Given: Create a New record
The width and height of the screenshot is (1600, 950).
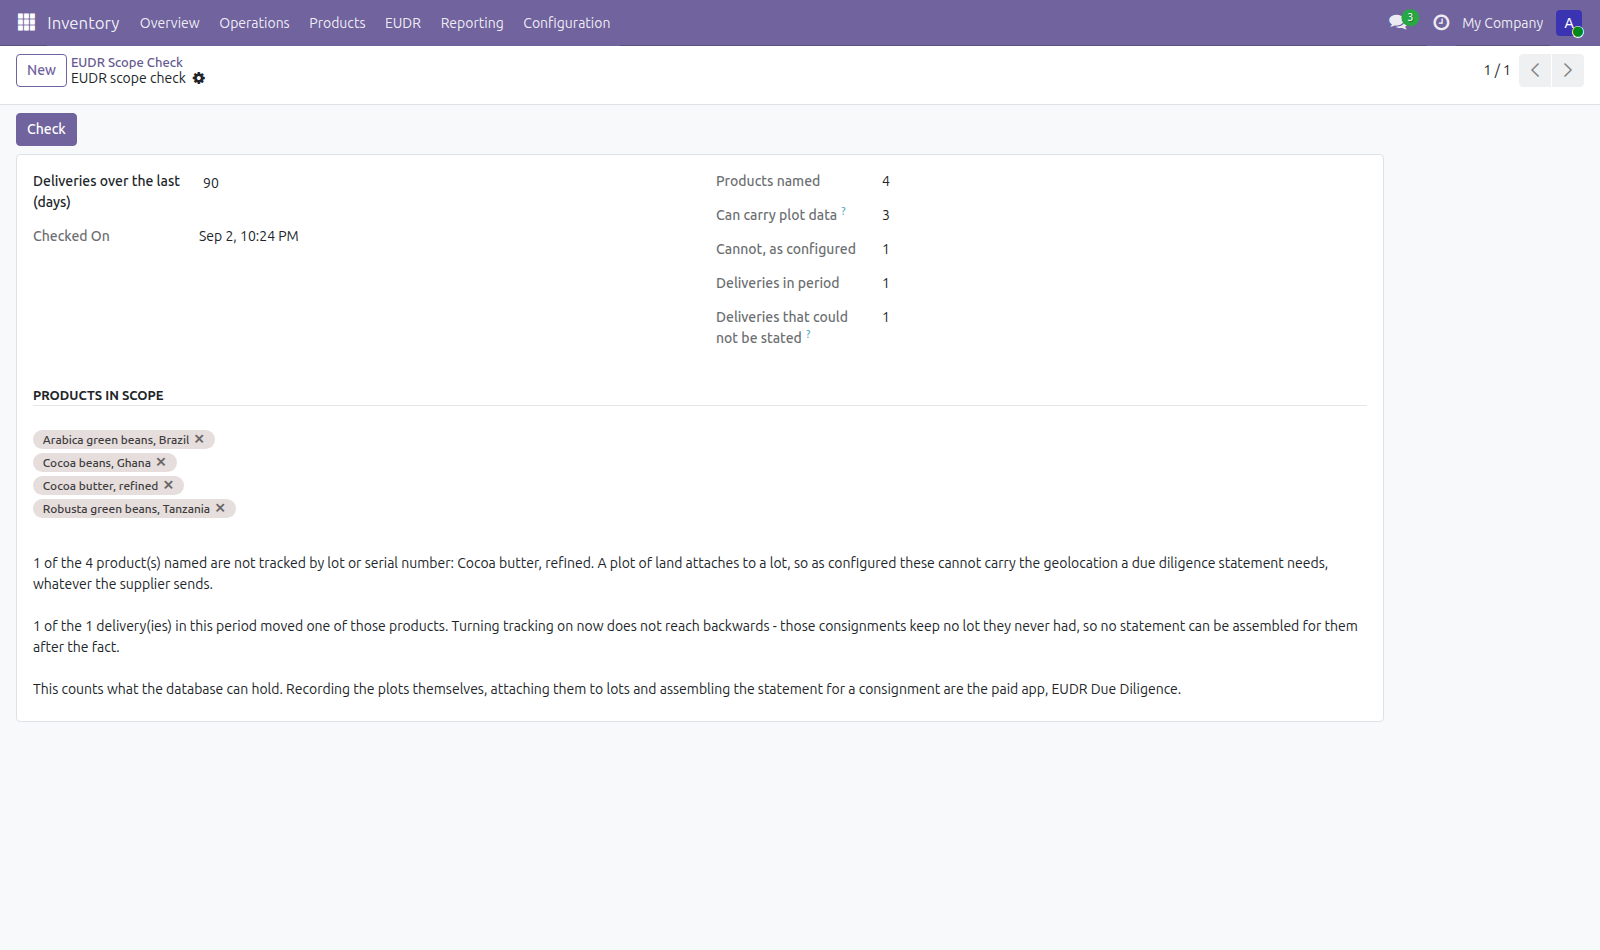Looking at the screenshot, I should pos(41,70).
